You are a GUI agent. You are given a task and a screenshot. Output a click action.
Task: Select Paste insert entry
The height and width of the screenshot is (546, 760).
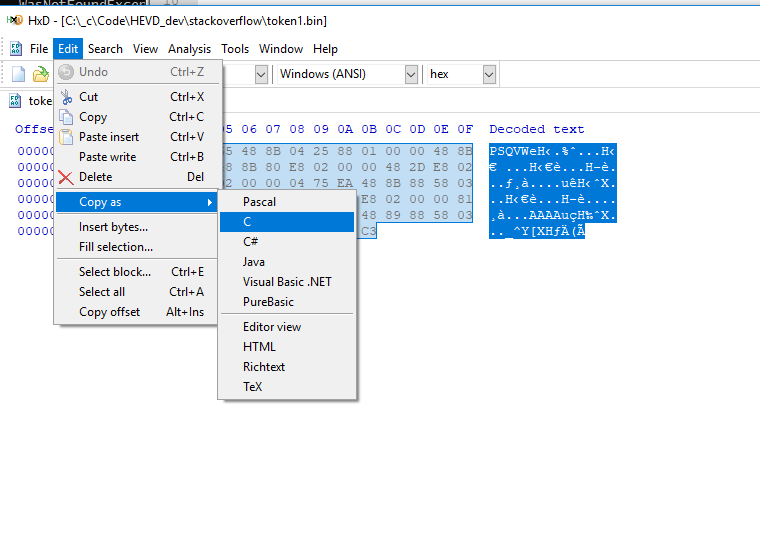point(138,137)
